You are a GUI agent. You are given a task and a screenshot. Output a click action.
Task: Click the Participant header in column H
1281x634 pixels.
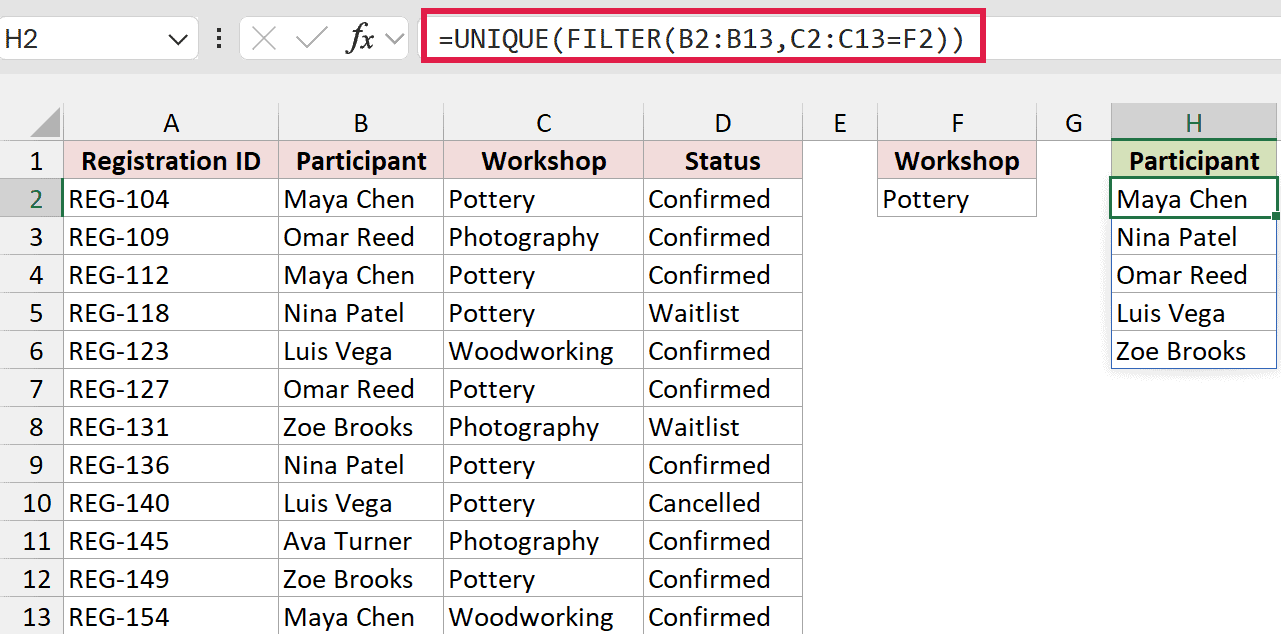click(1195, 161)
